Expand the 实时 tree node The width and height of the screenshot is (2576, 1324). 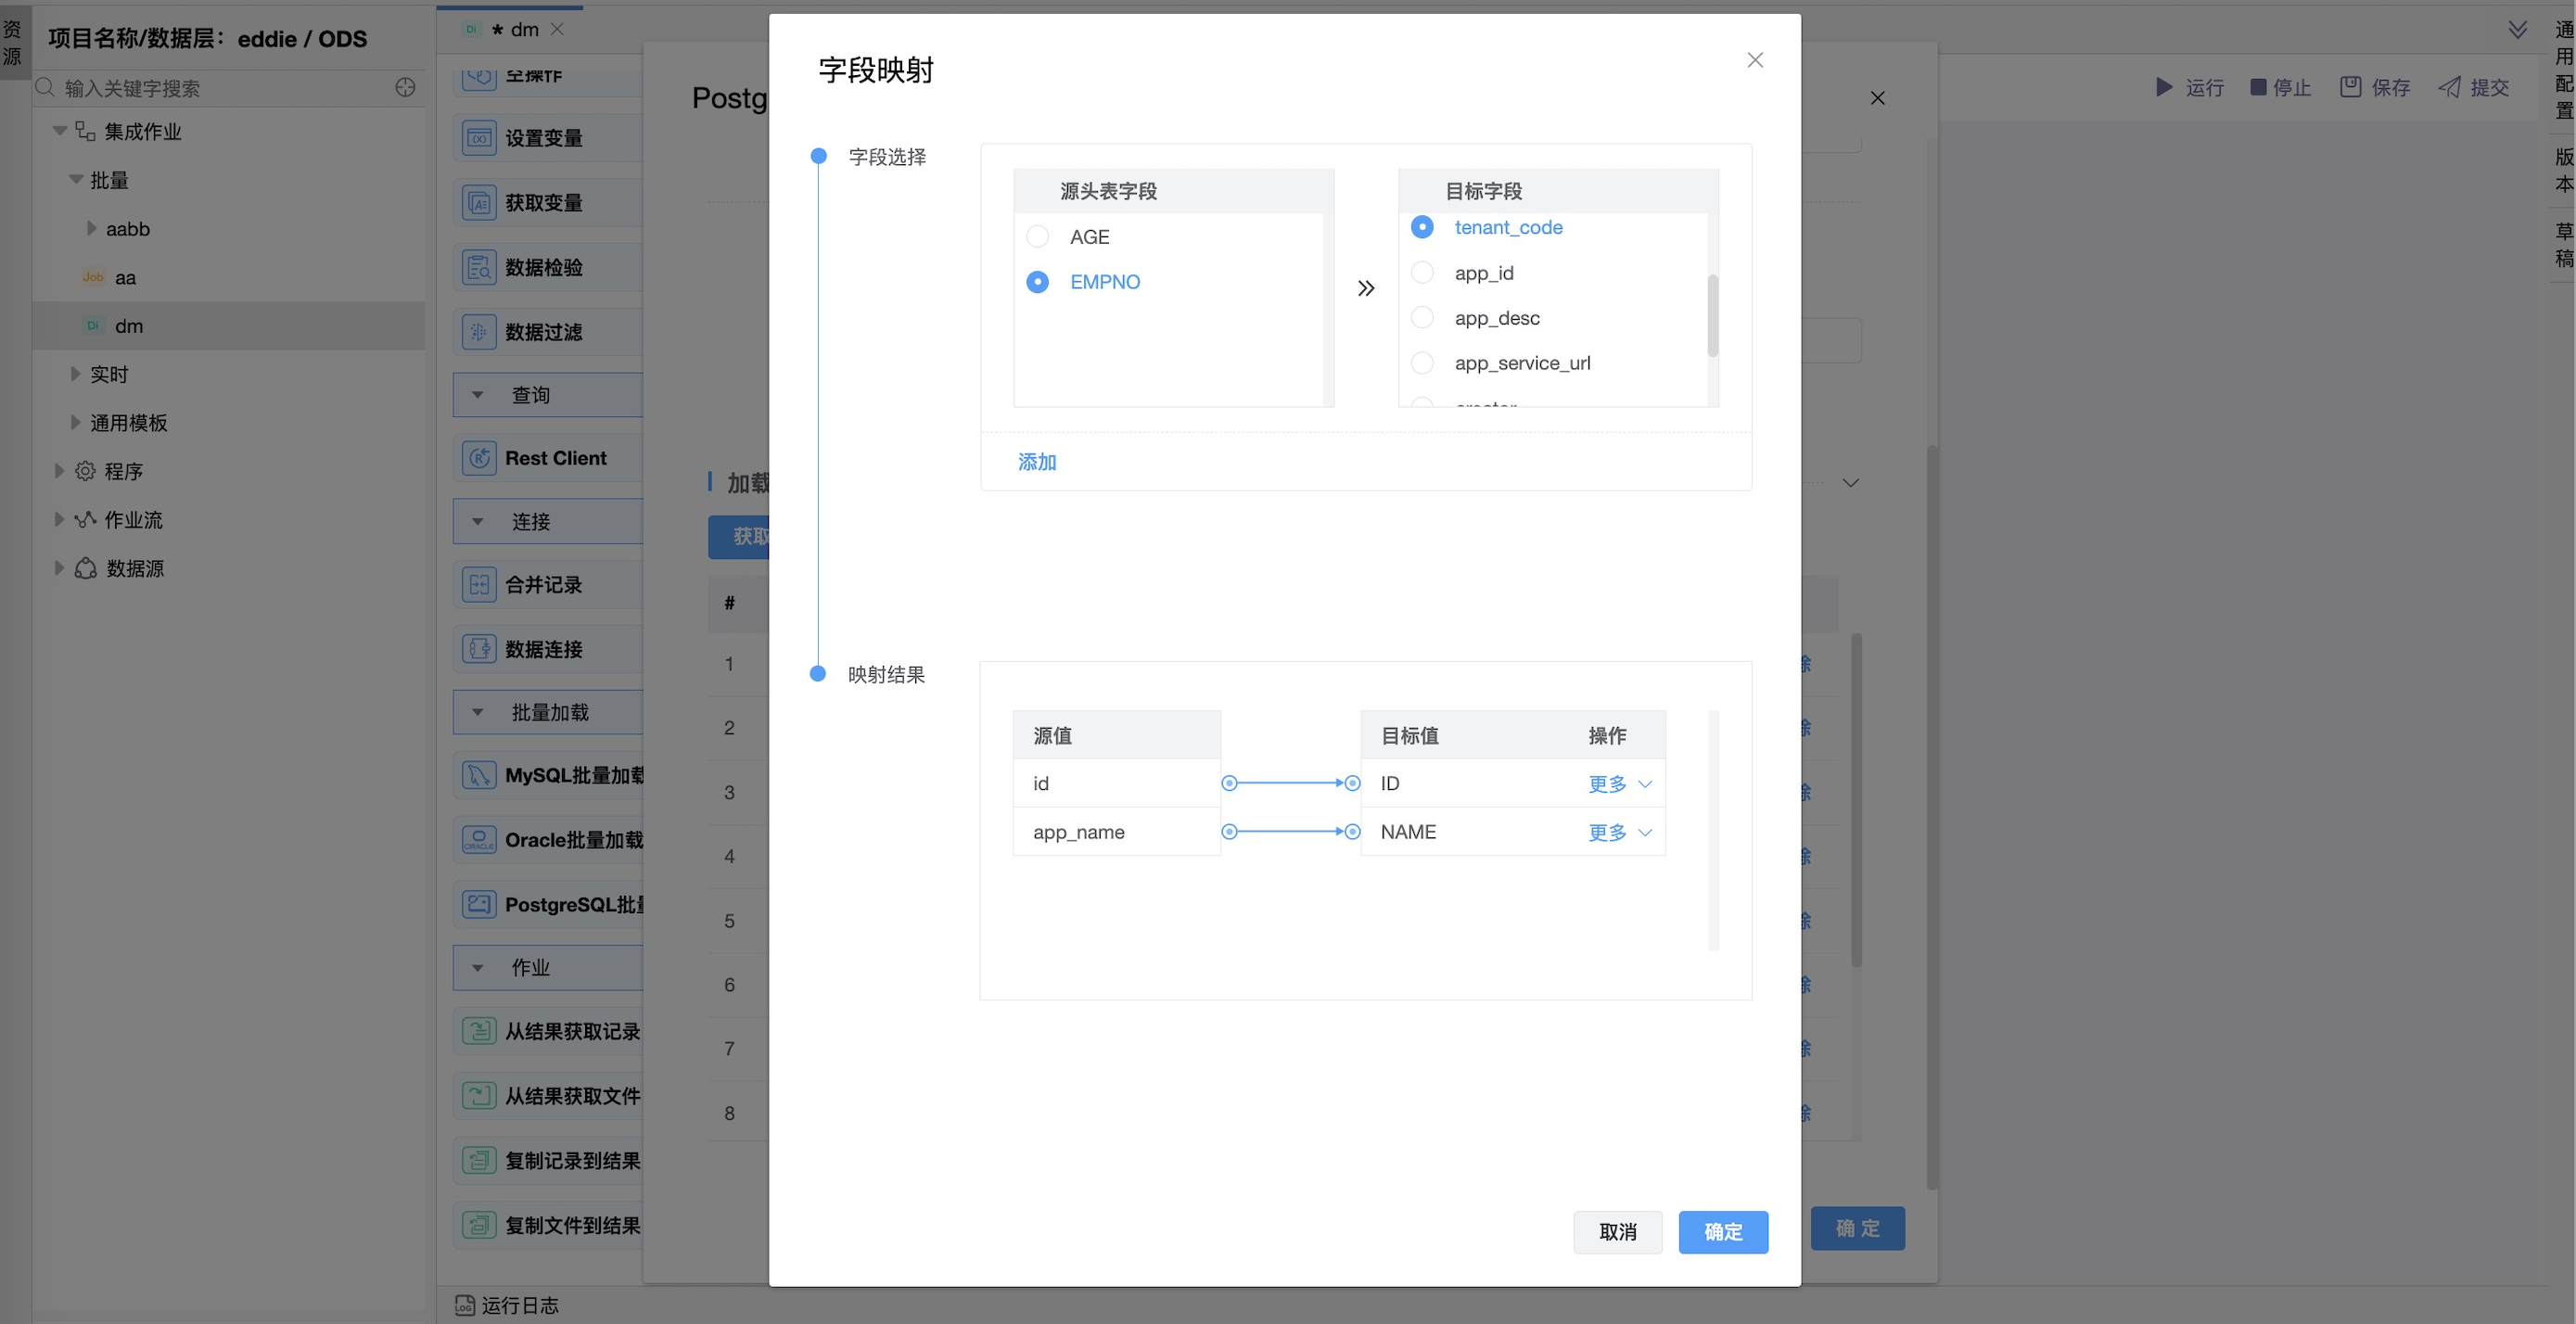[75, 374]
